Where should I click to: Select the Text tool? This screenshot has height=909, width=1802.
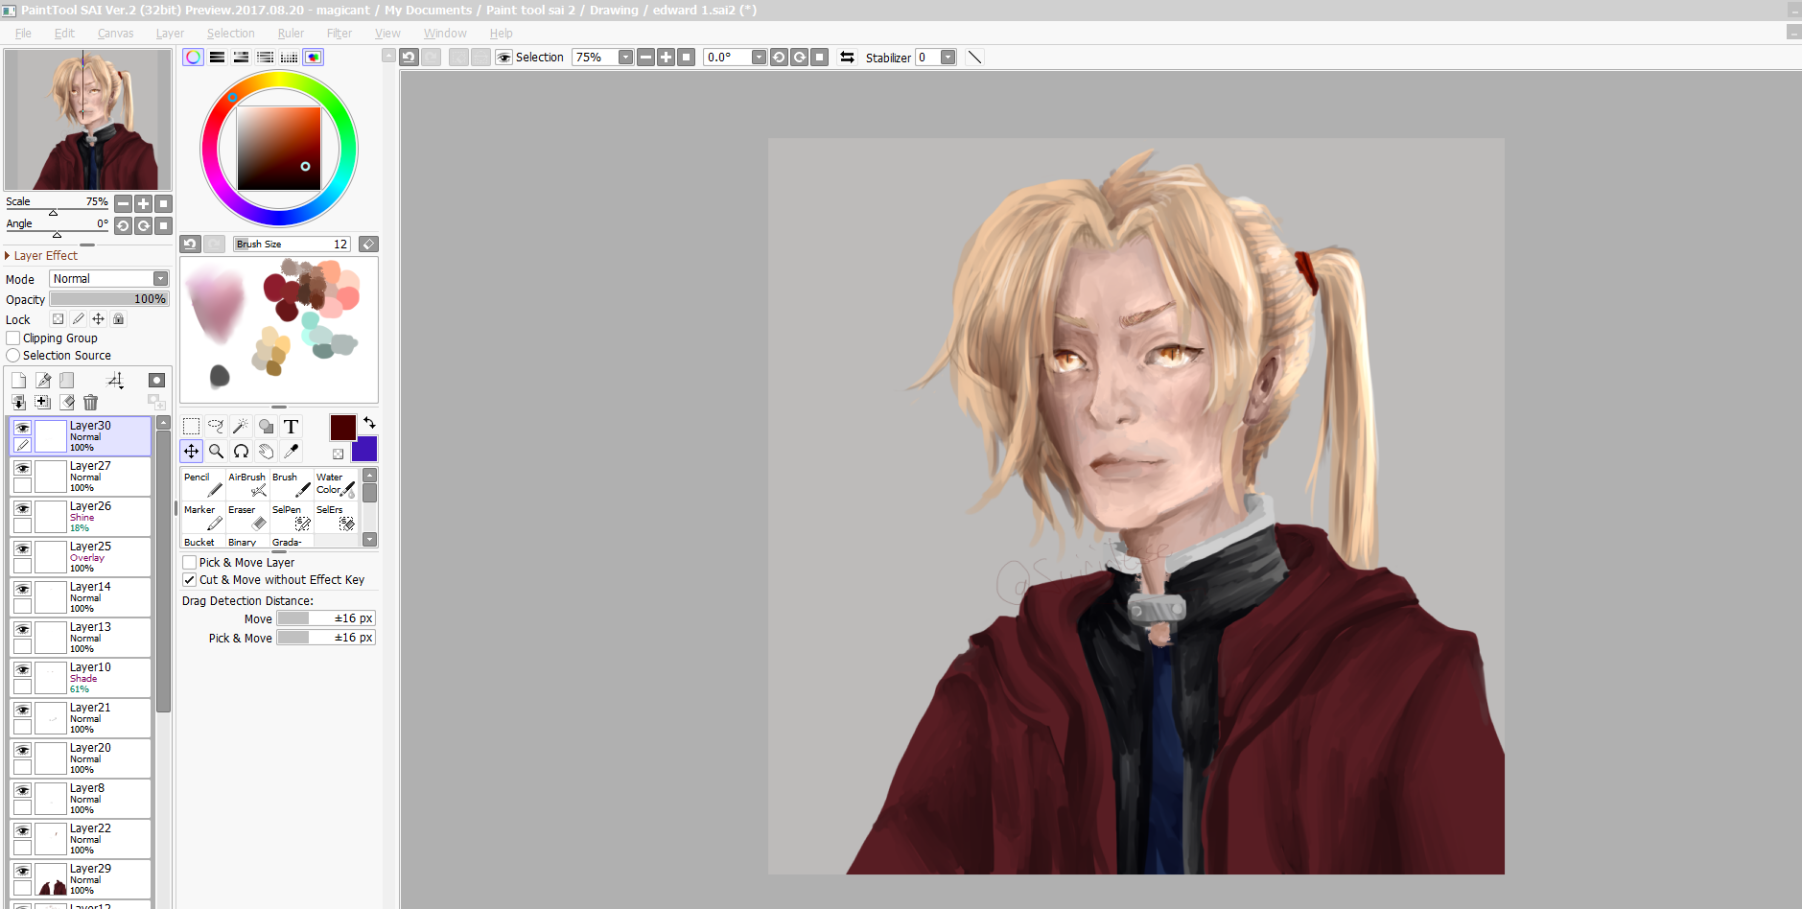pyautogui.click(x=291, y=426)
